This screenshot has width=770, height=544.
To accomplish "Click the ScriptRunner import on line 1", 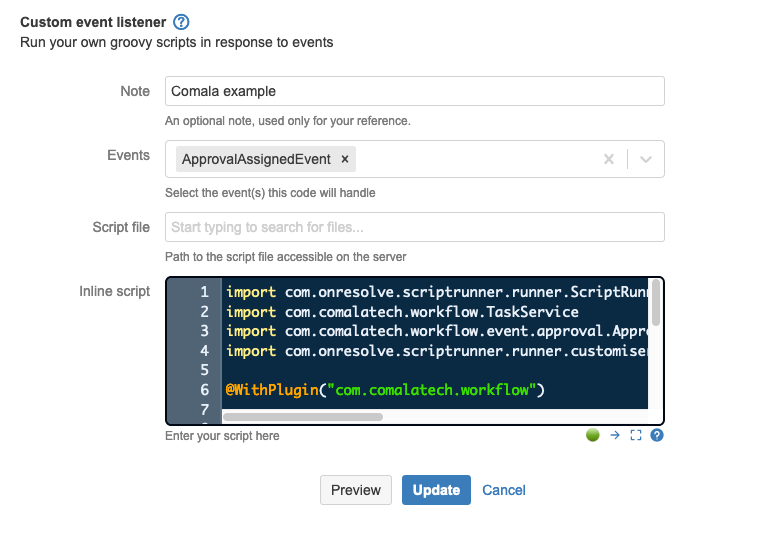I will (437, 292).
